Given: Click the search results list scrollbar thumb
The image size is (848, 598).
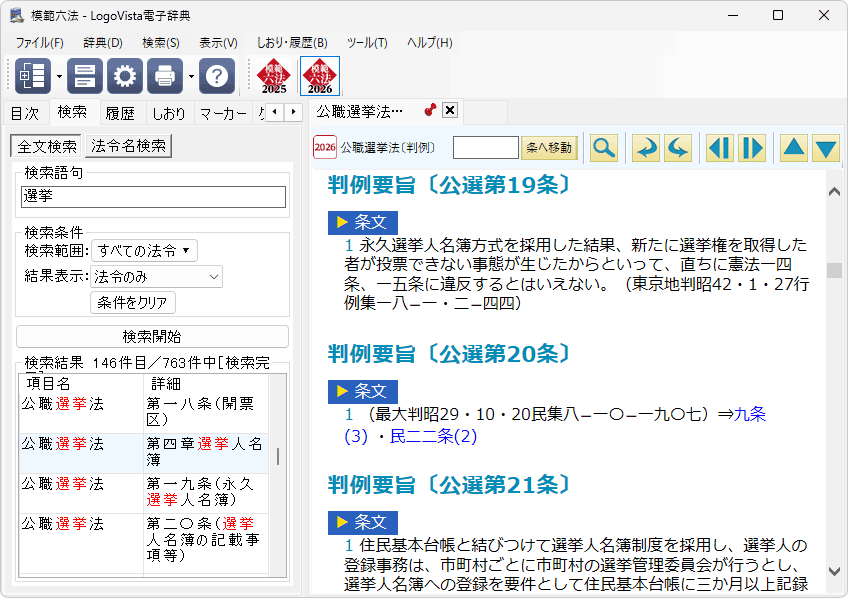Looking at the screenshot, I should coord(277,456).
